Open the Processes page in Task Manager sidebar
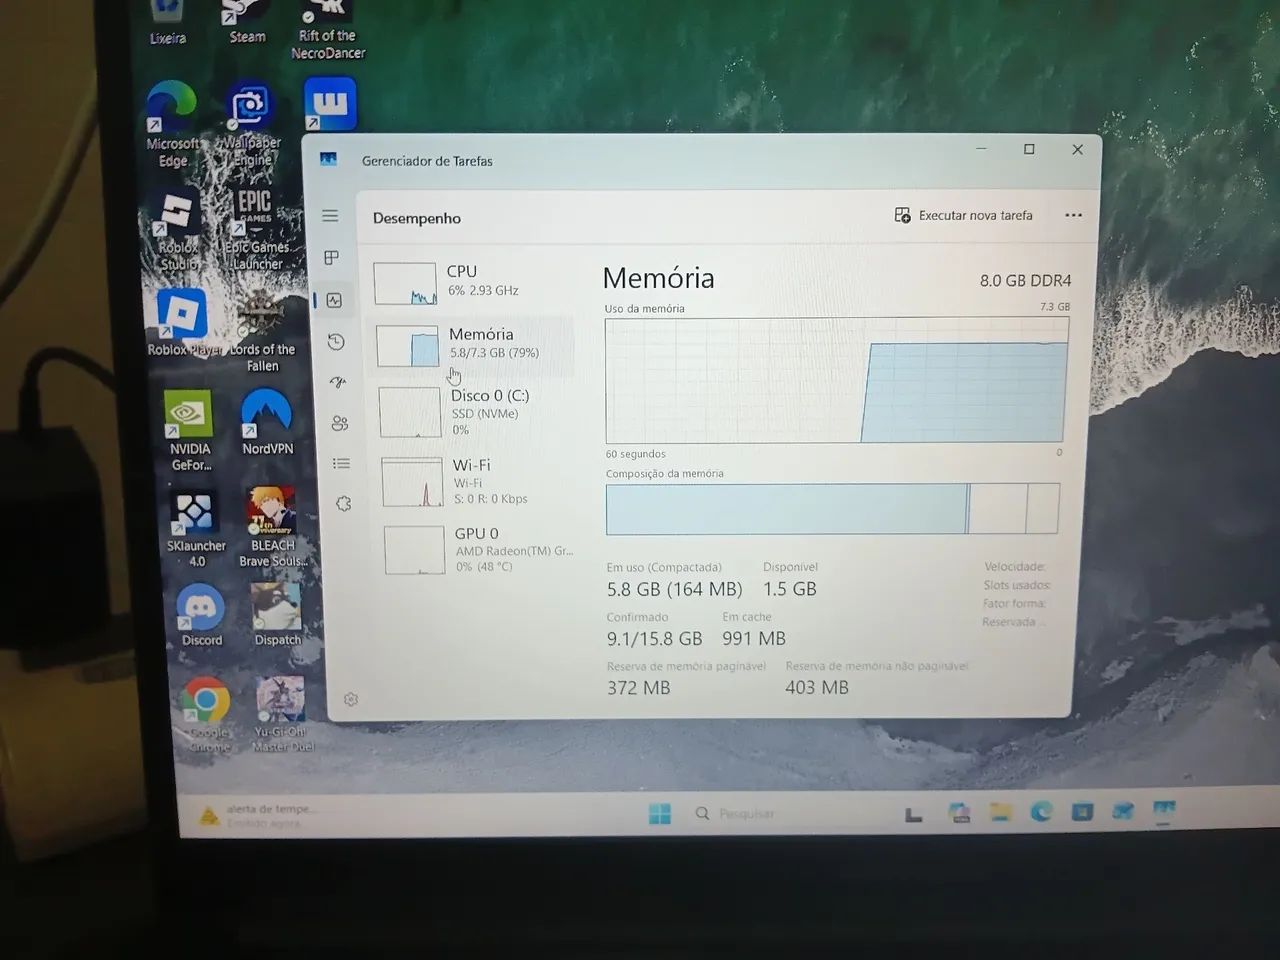The image size is (1280, 960). 332,258
